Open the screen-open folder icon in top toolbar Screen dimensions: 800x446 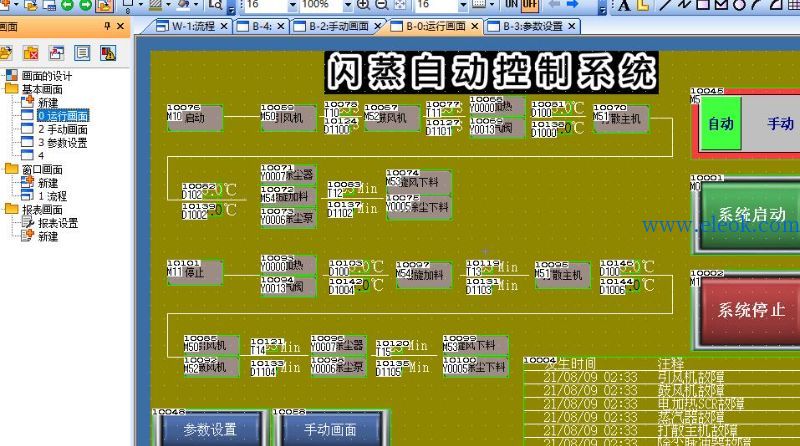30,5
